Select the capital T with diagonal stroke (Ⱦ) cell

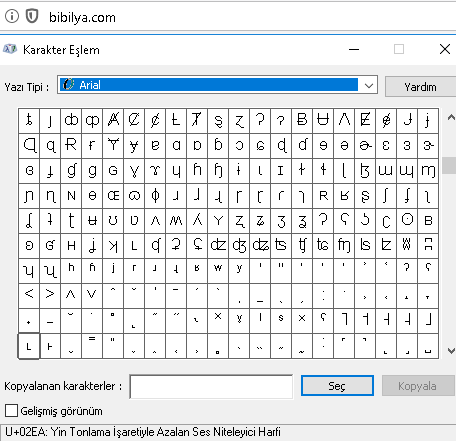click(x=197, y=120)
